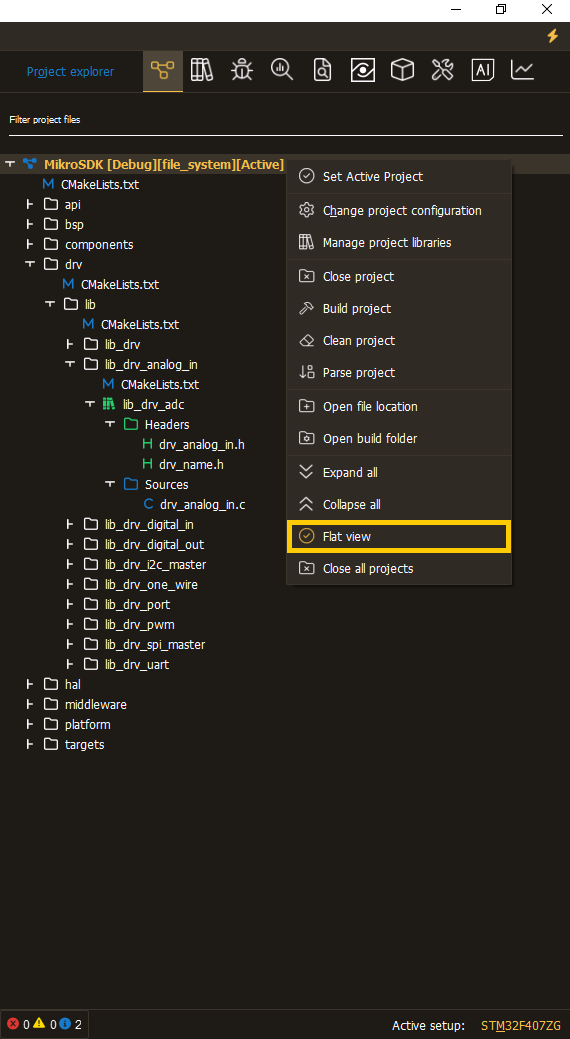
Task: Select Close project menu entry
Action: point(398,276)
